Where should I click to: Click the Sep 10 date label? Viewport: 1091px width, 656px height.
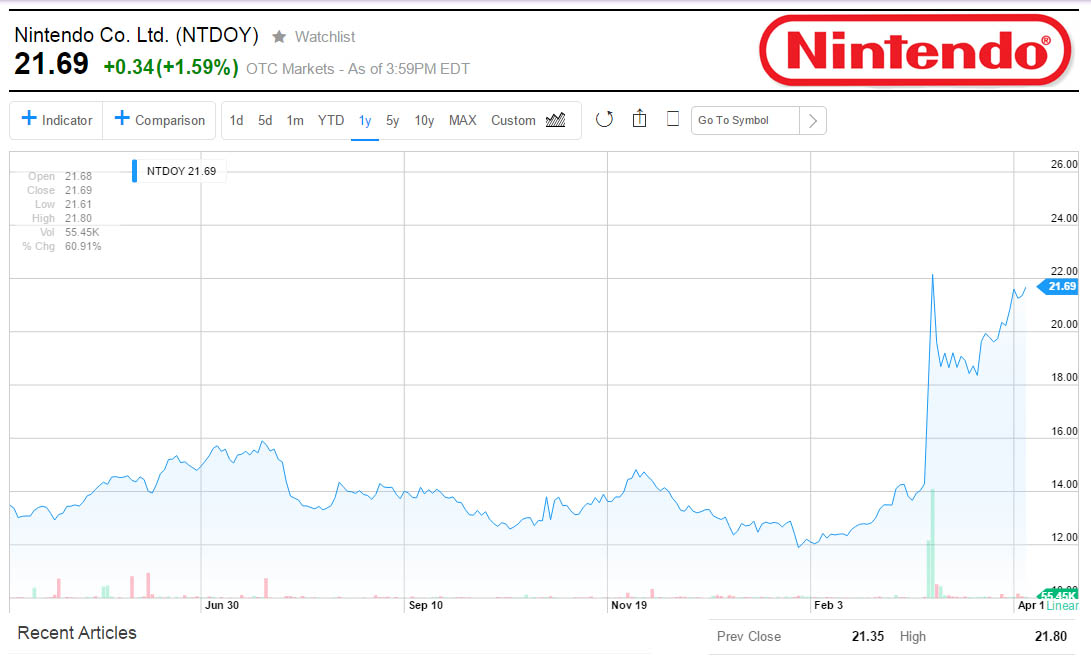tap(426, 605)
